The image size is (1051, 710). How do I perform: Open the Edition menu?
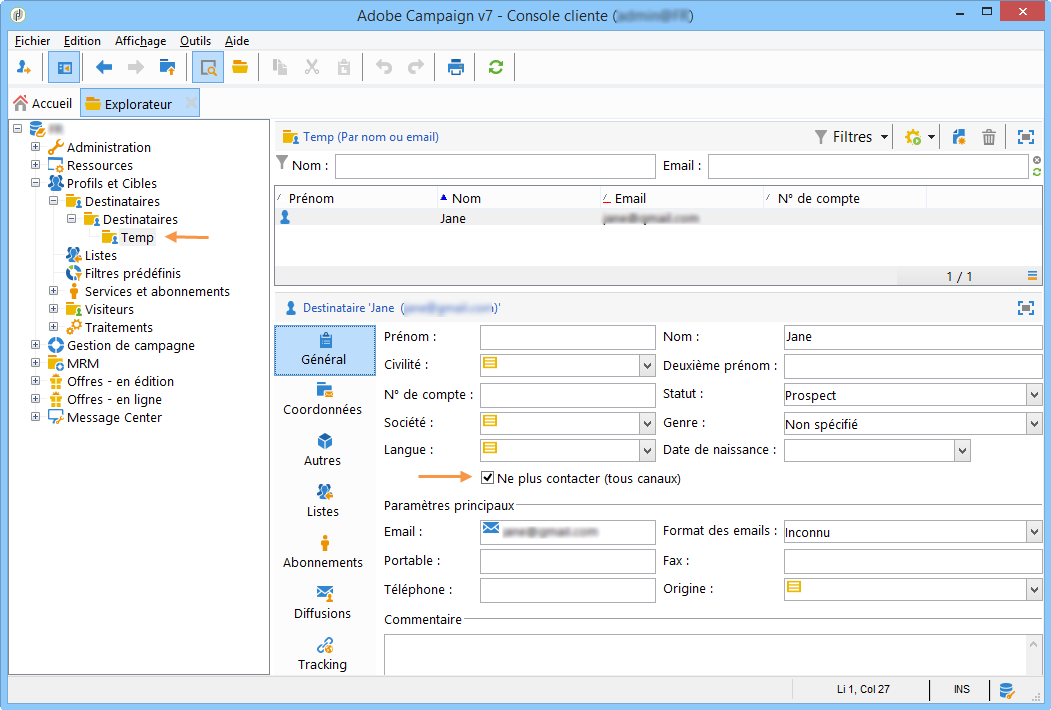tap(82, 41)
